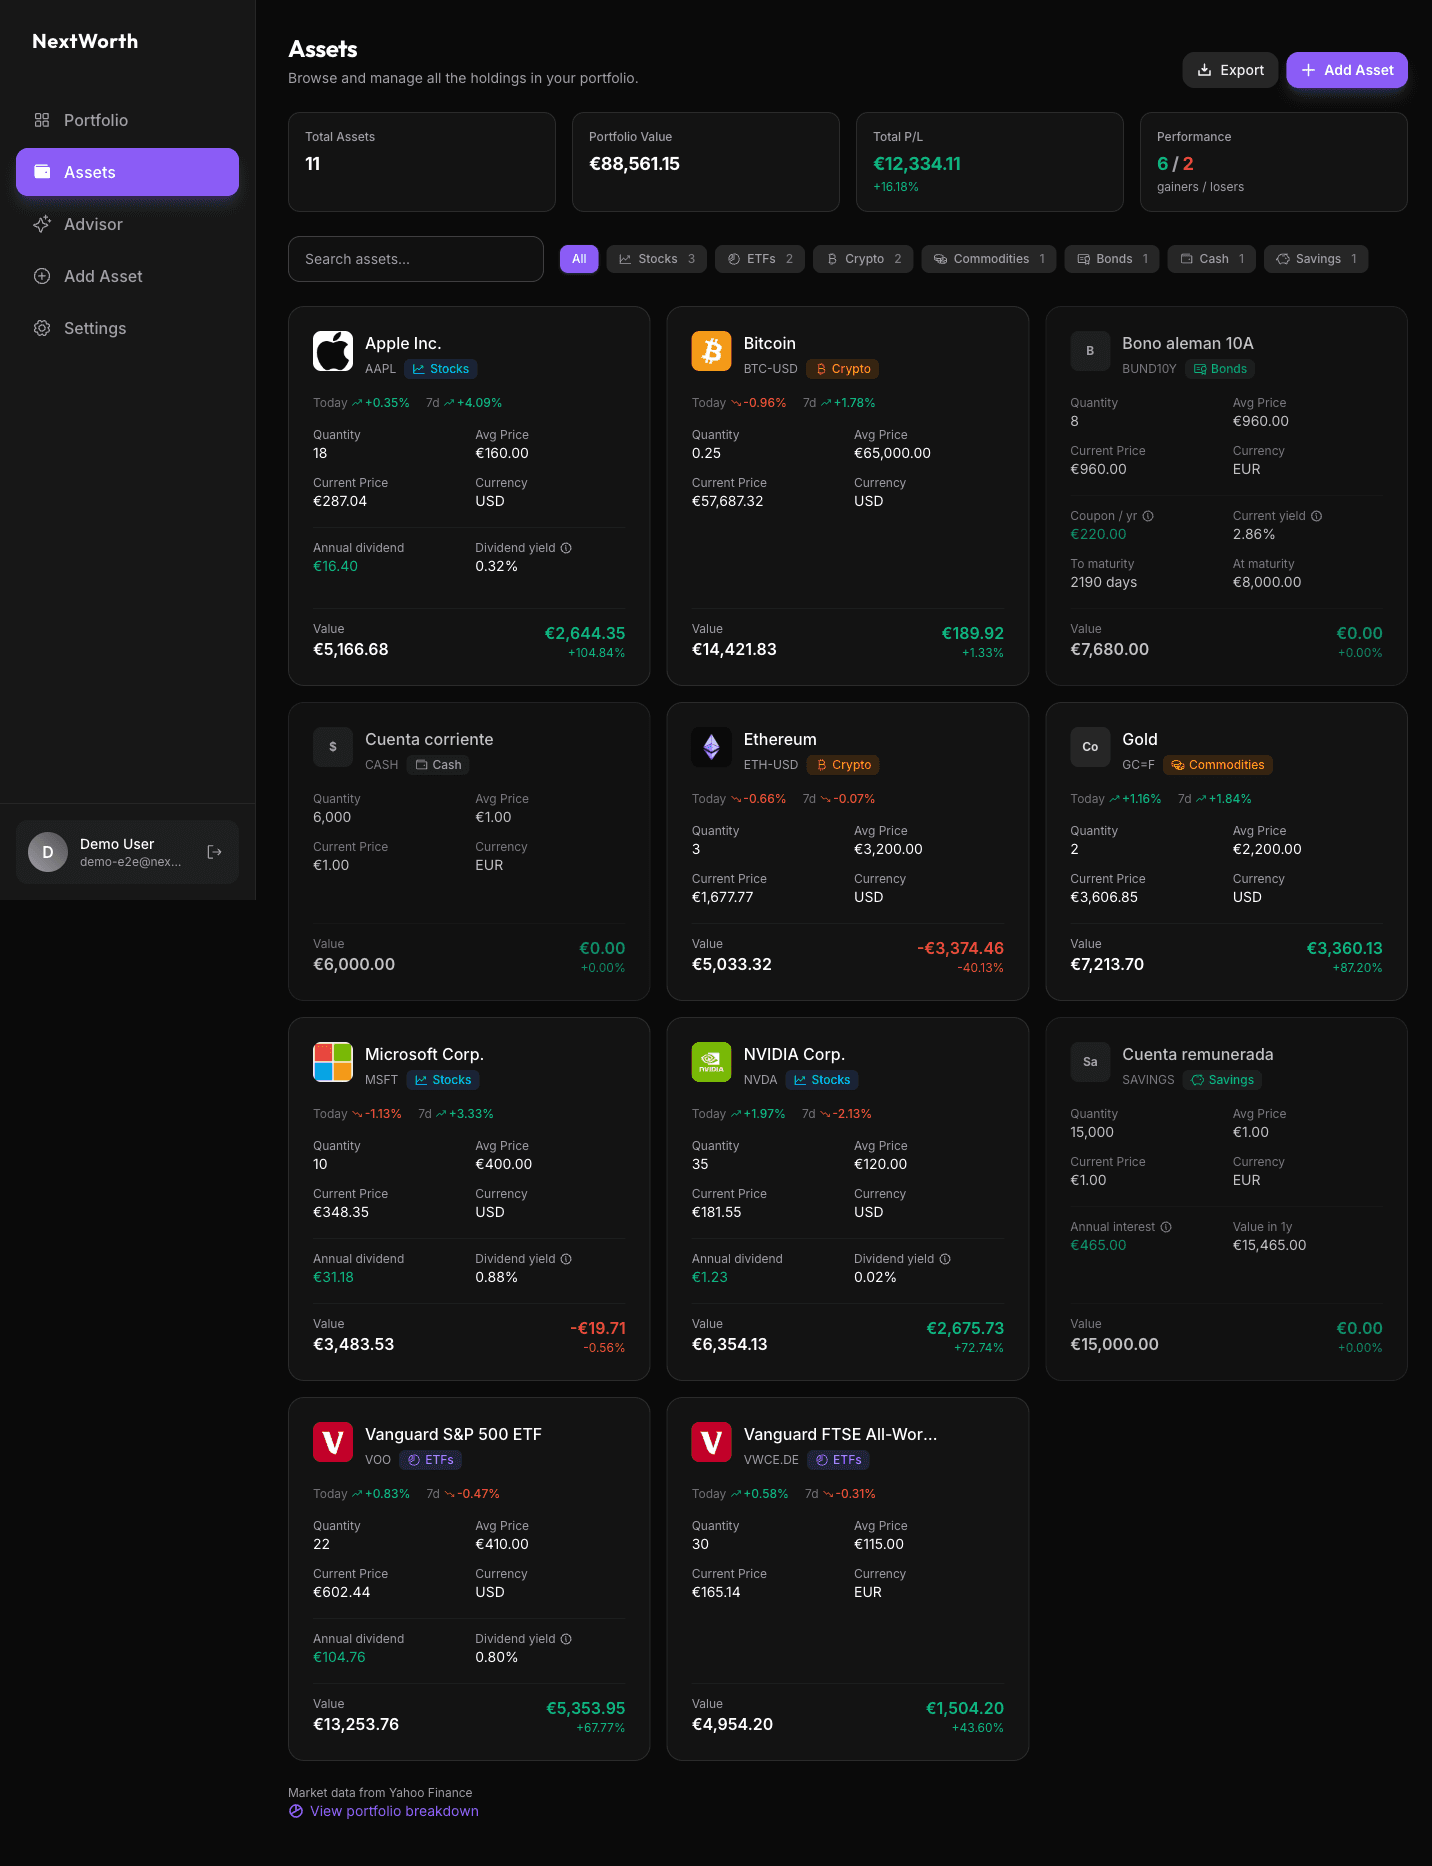Click the Savings tag on Cuenta remunerada
Screen dimensions: 1432x1866
pyautogui.click(x=1222, y=1080)
